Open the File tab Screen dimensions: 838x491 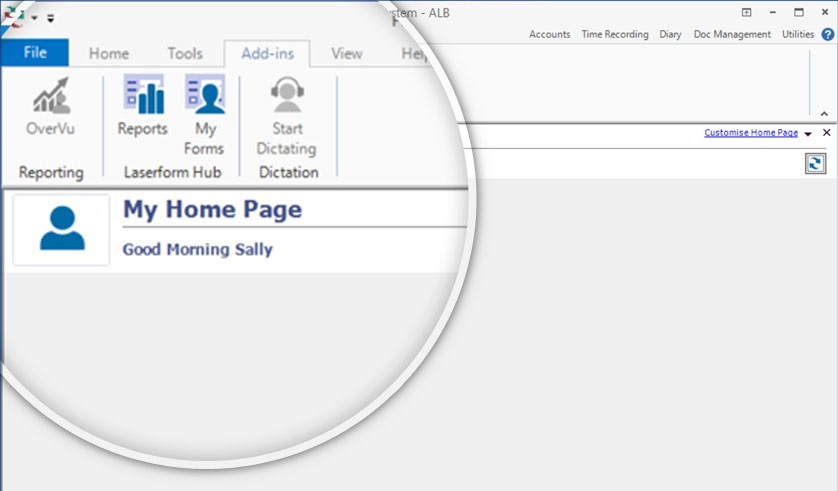point(35,53)
